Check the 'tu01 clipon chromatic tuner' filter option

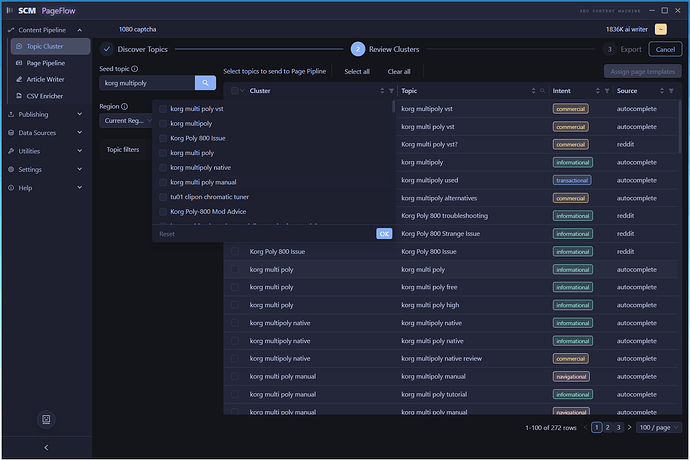[x=163, y=197]
